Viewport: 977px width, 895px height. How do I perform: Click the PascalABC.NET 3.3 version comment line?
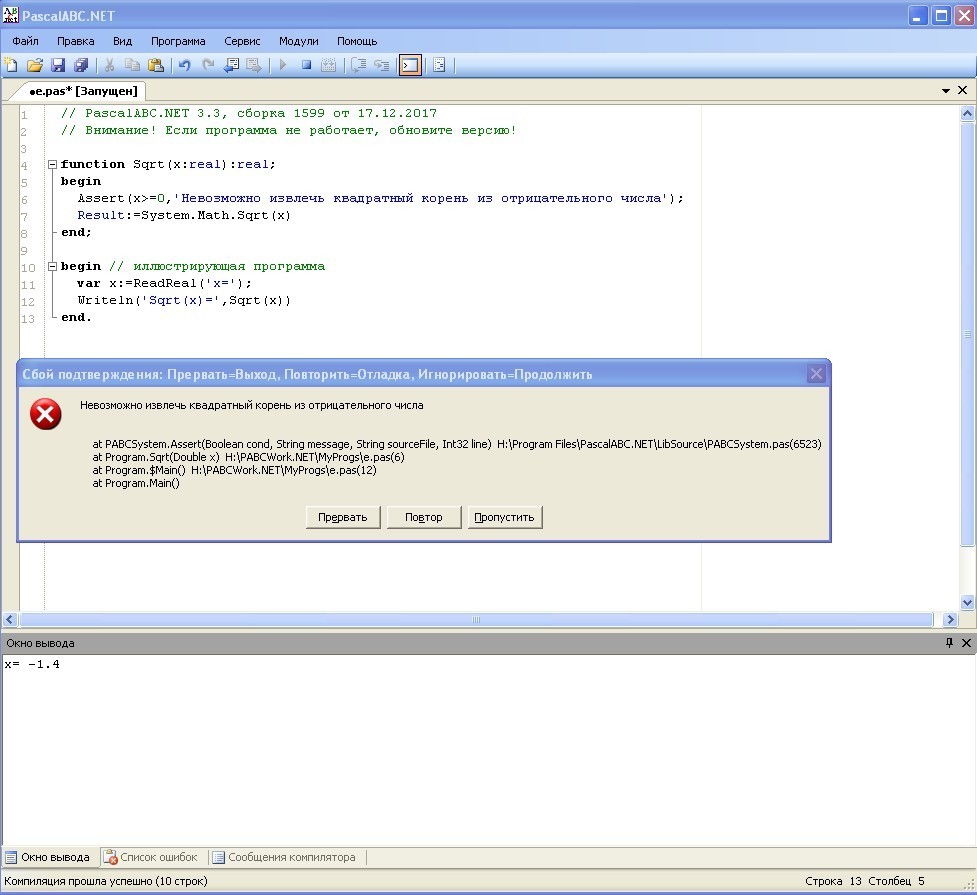point(249,113)
